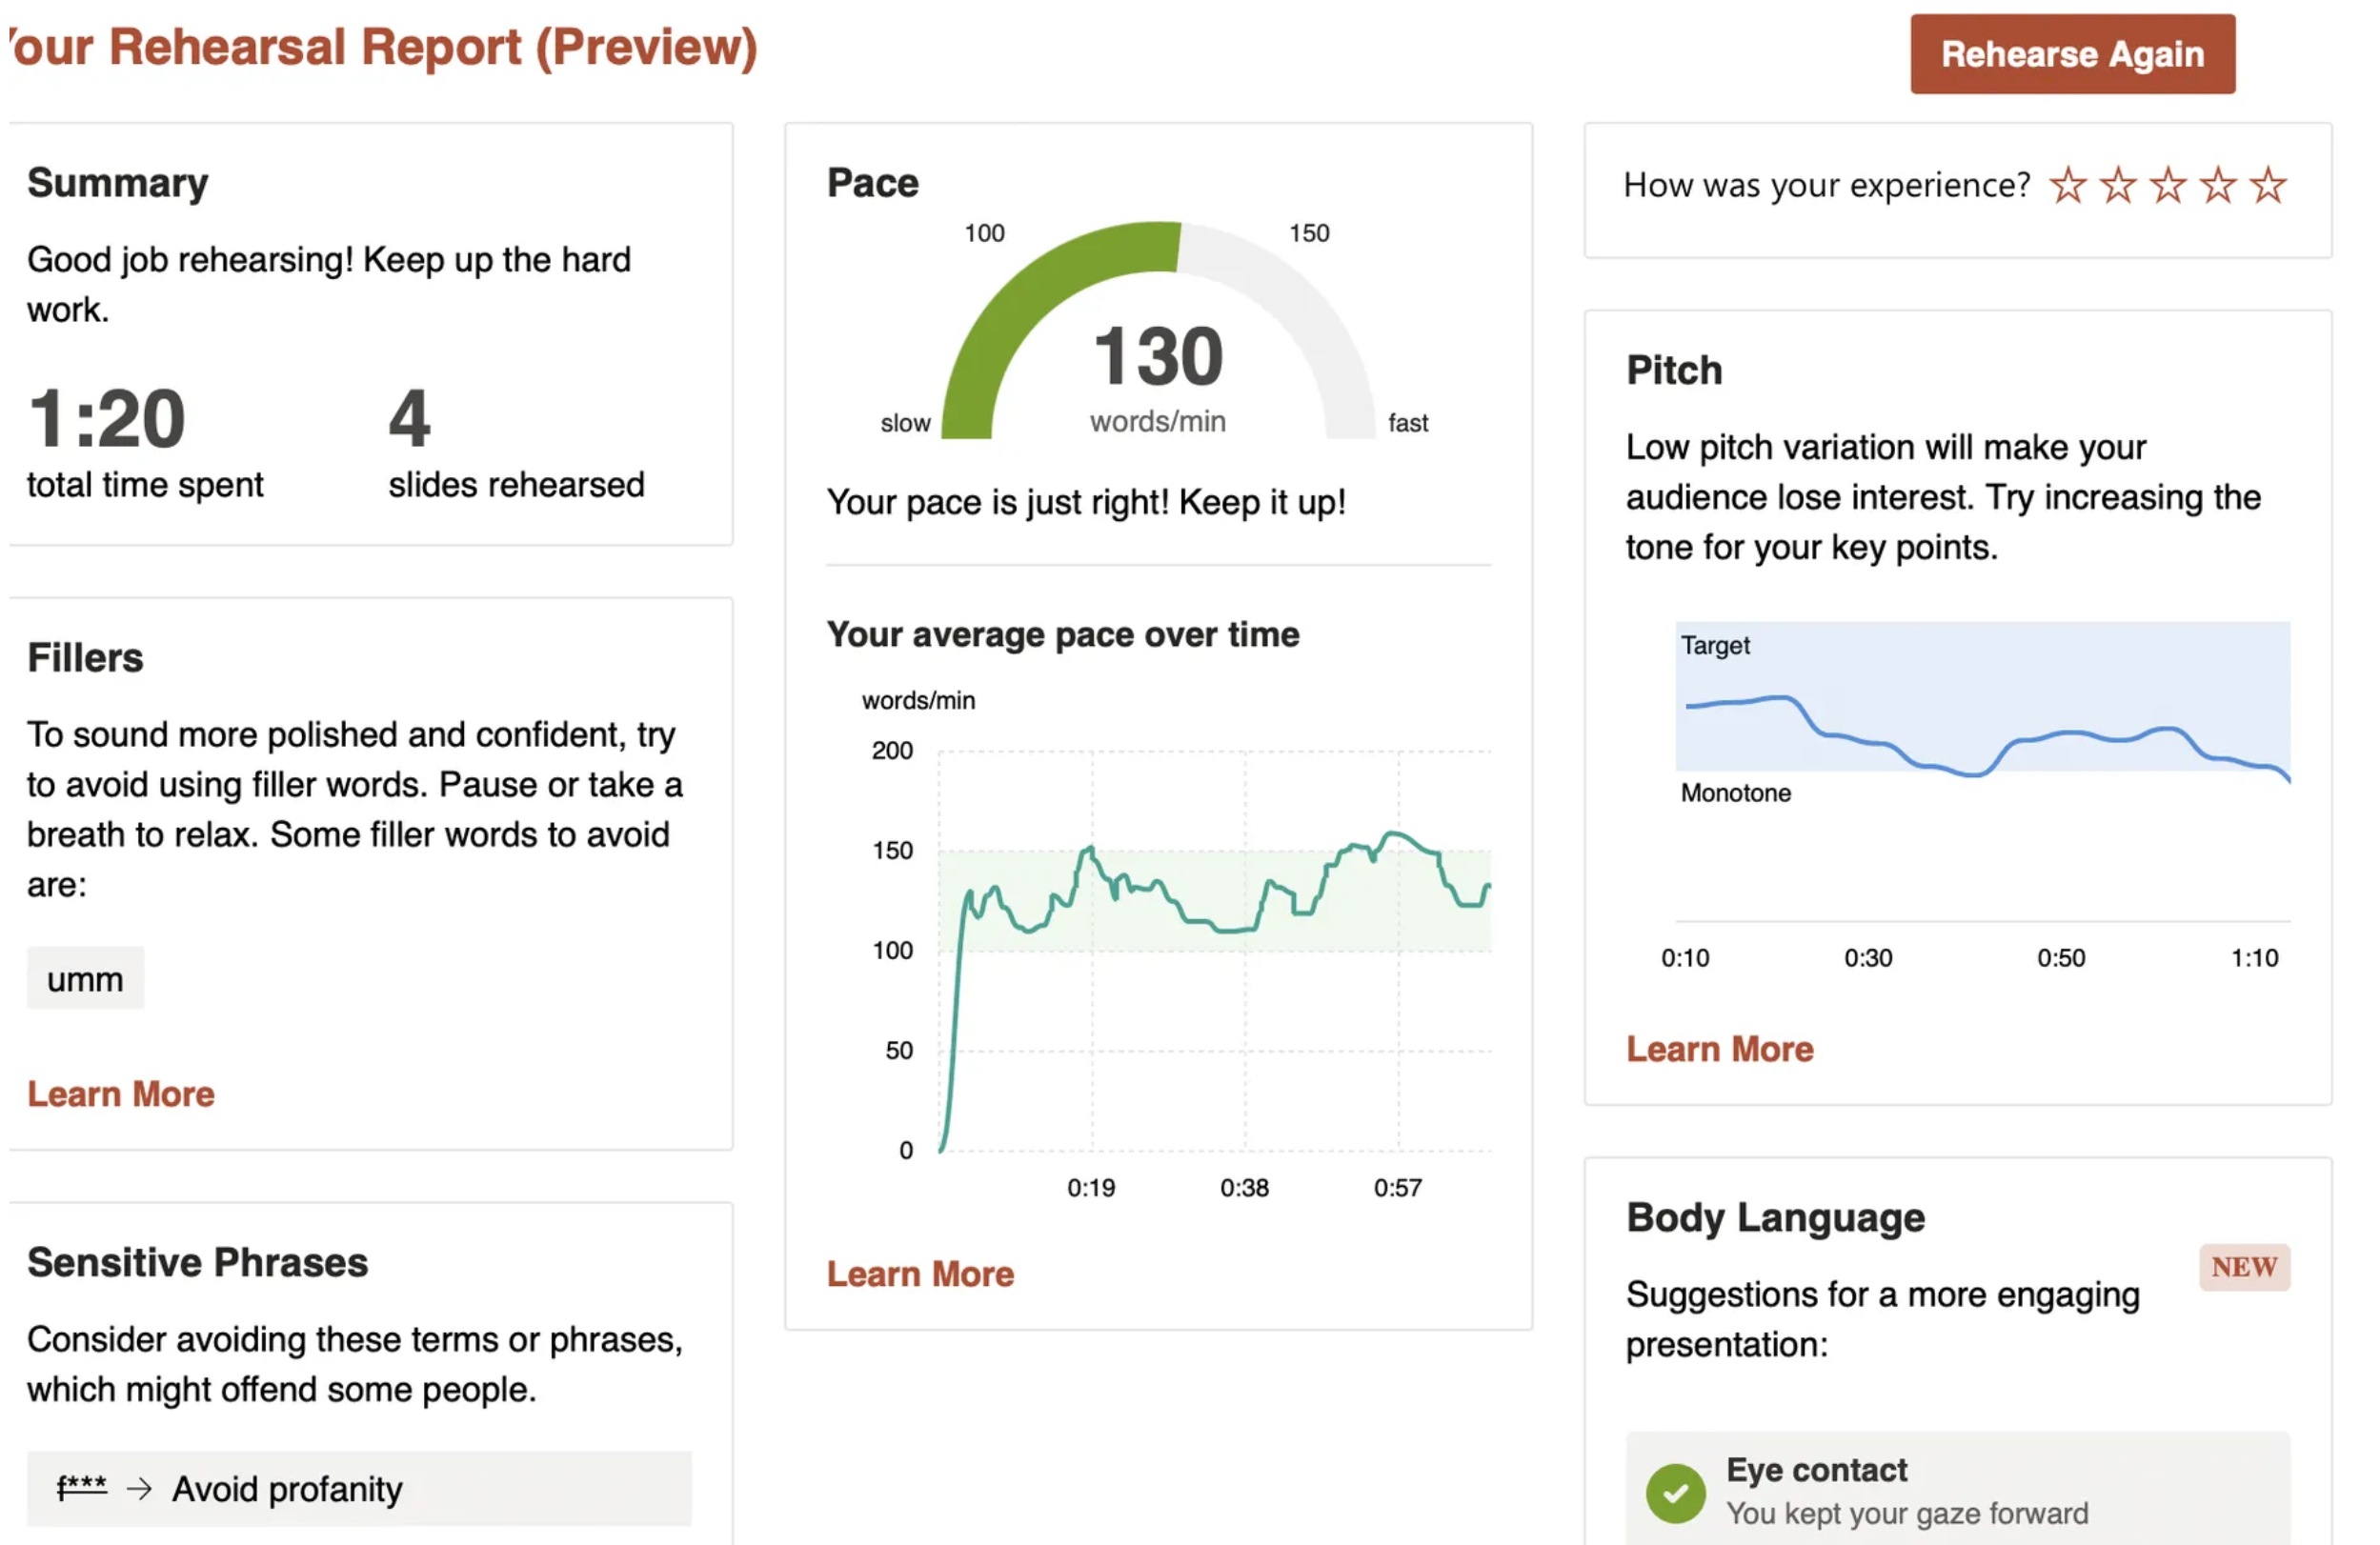The image size is (2380, 1545).
Task: Select the Eye contact suggestion card
Action: point(1958,1489)
